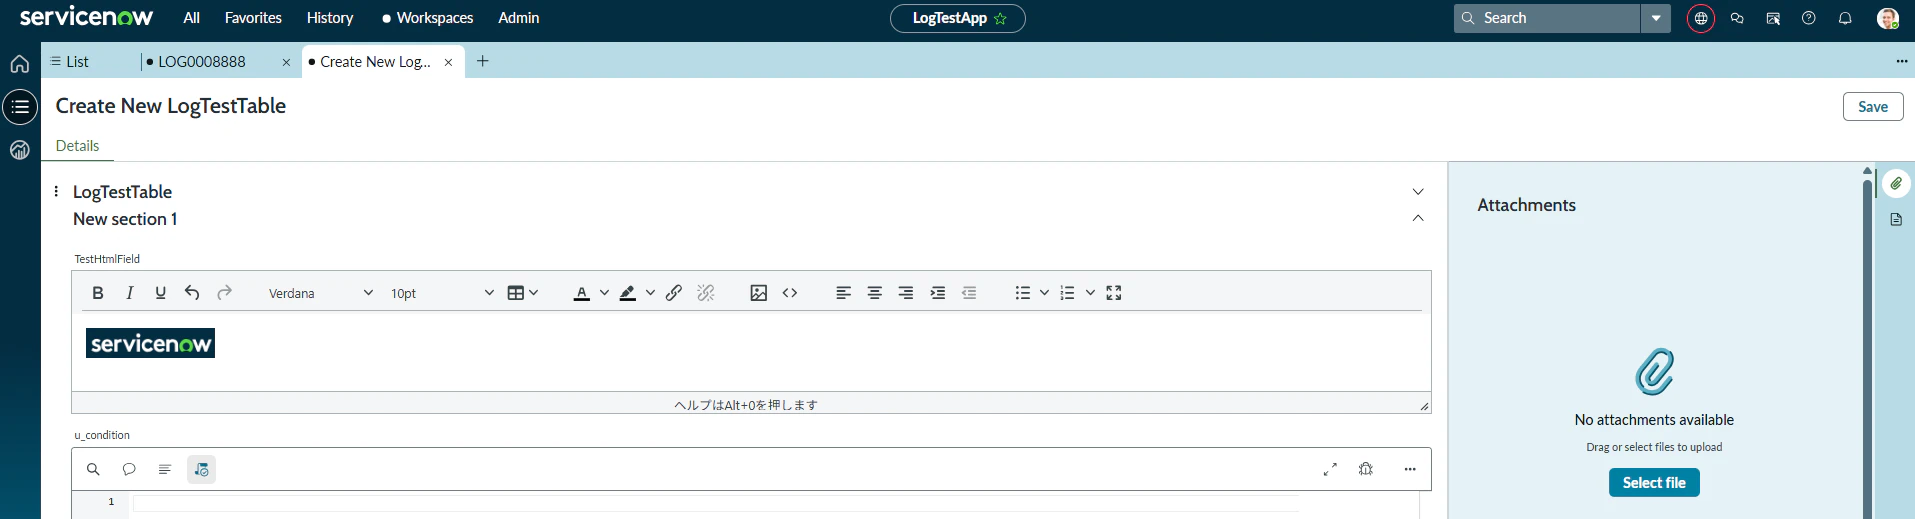The width and height of the screenshot is (1915, 519).
Task: Open numbered list style options arrow
Action: tap(1090, 293)
